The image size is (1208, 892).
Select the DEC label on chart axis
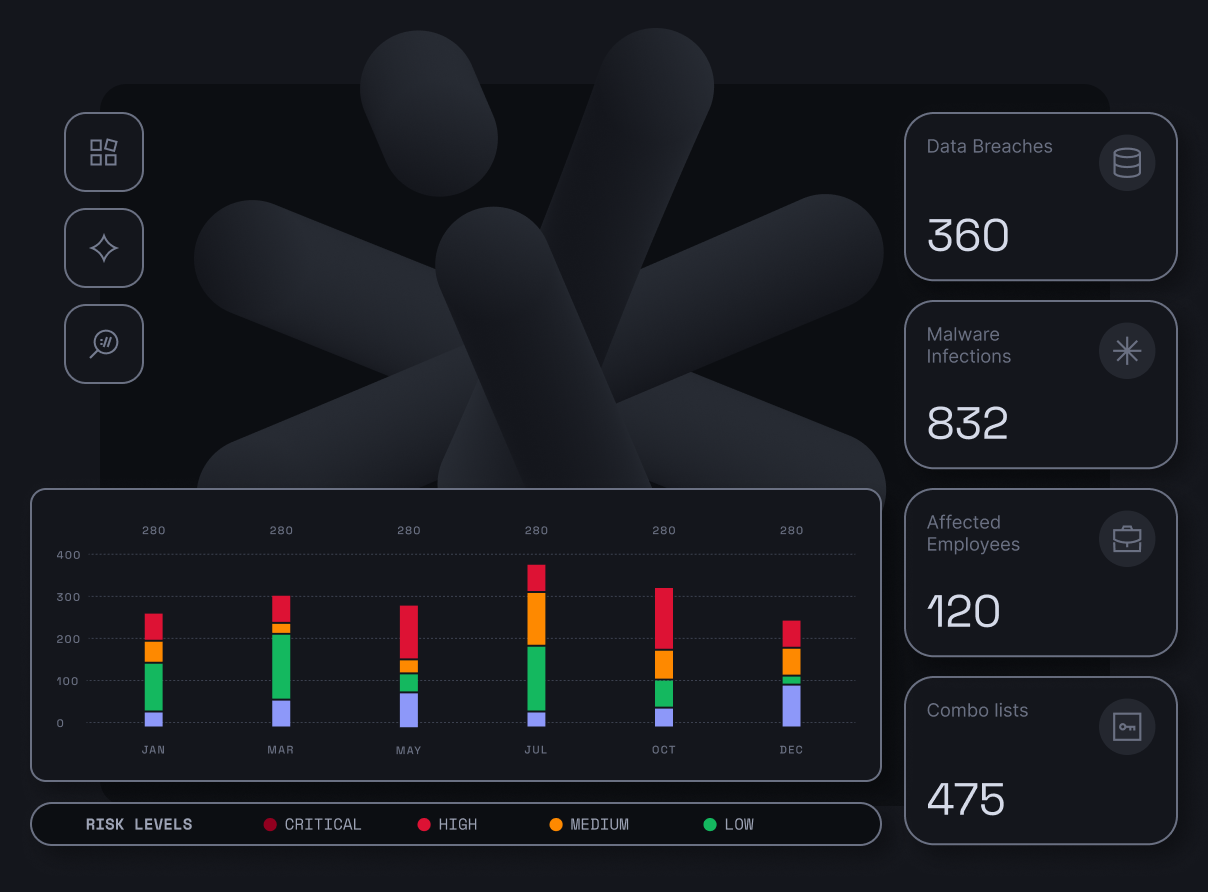[x=791, y=750]
